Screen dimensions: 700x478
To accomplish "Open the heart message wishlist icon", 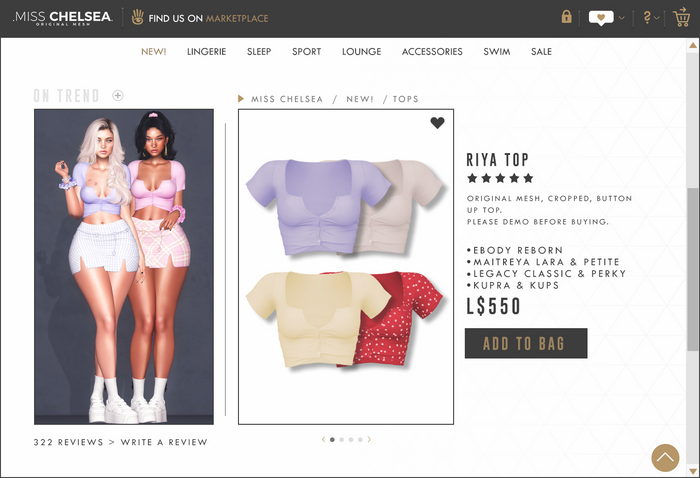I will pos(601,18).
